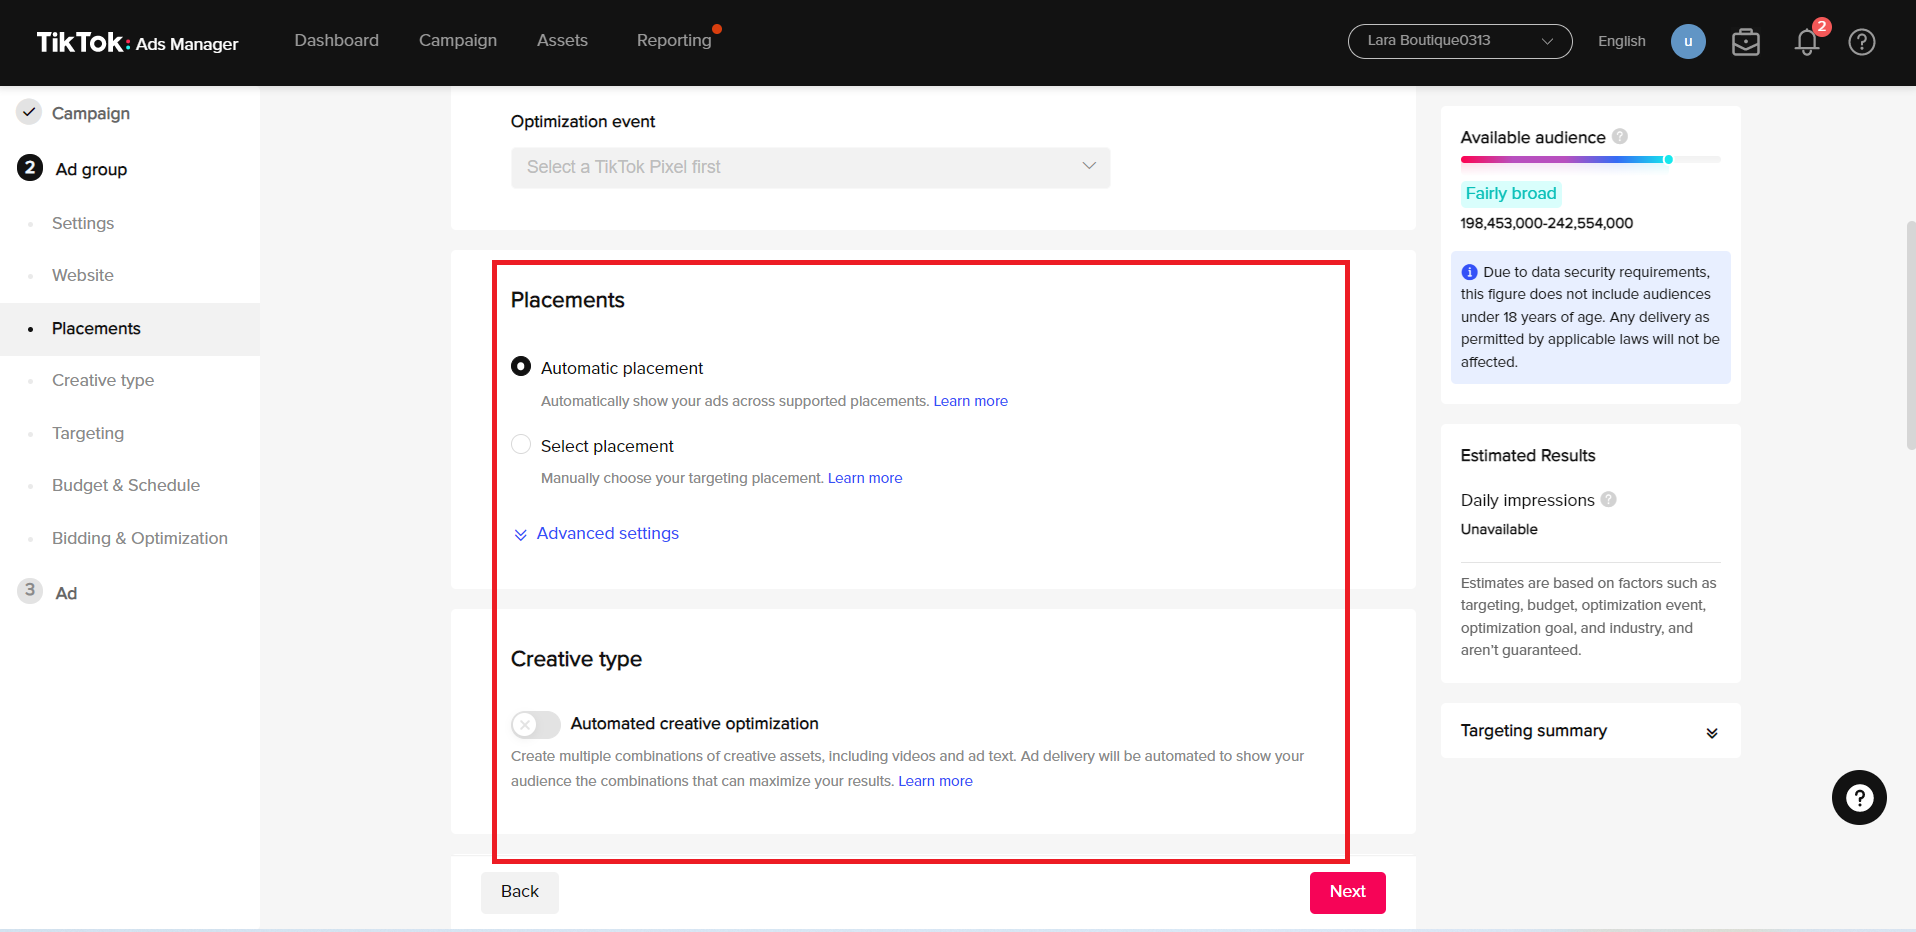Open the floating help button at bottom right
Image resolution: width=1916 pixels, height=932 pixels.
pos(1859,797)
